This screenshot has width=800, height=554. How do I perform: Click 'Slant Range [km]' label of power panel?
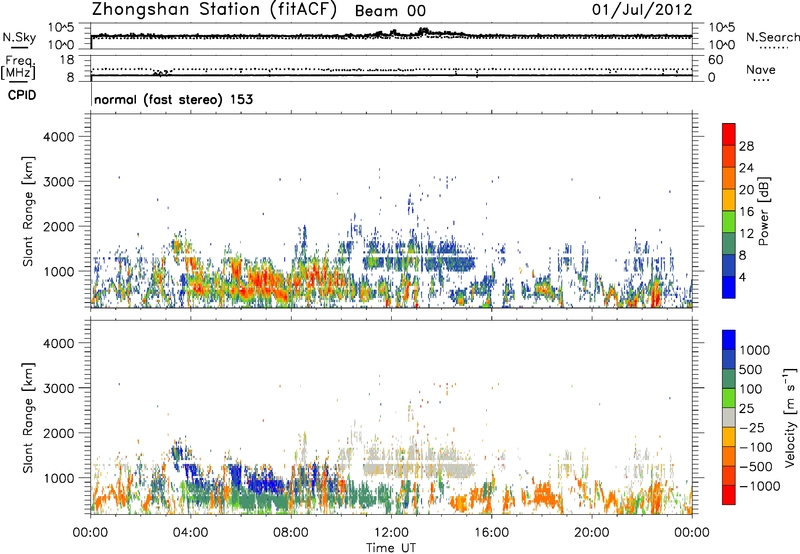tap(29, 211)
